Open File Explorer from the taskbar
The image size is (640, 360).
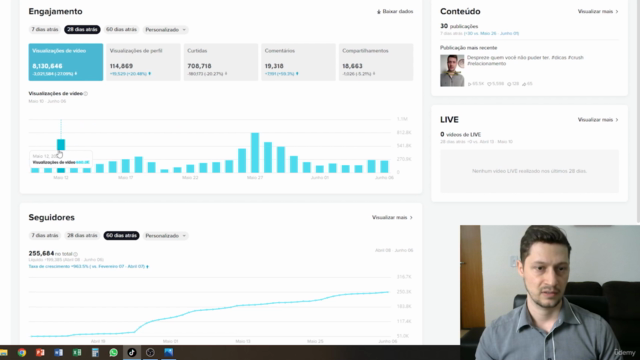click(x=4, y=353)
